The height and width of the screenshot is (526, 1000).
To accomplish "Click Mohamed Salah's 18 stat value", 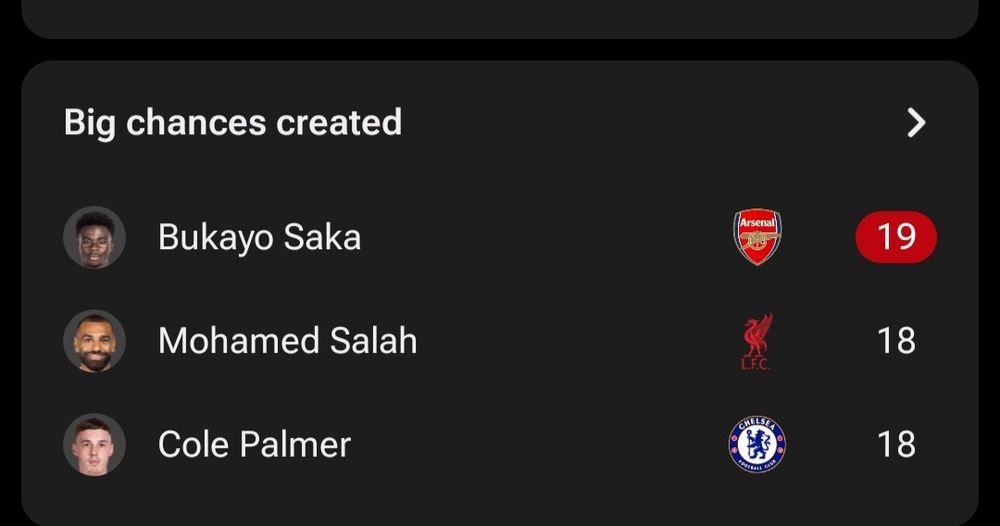I will [x=896, y=341].
